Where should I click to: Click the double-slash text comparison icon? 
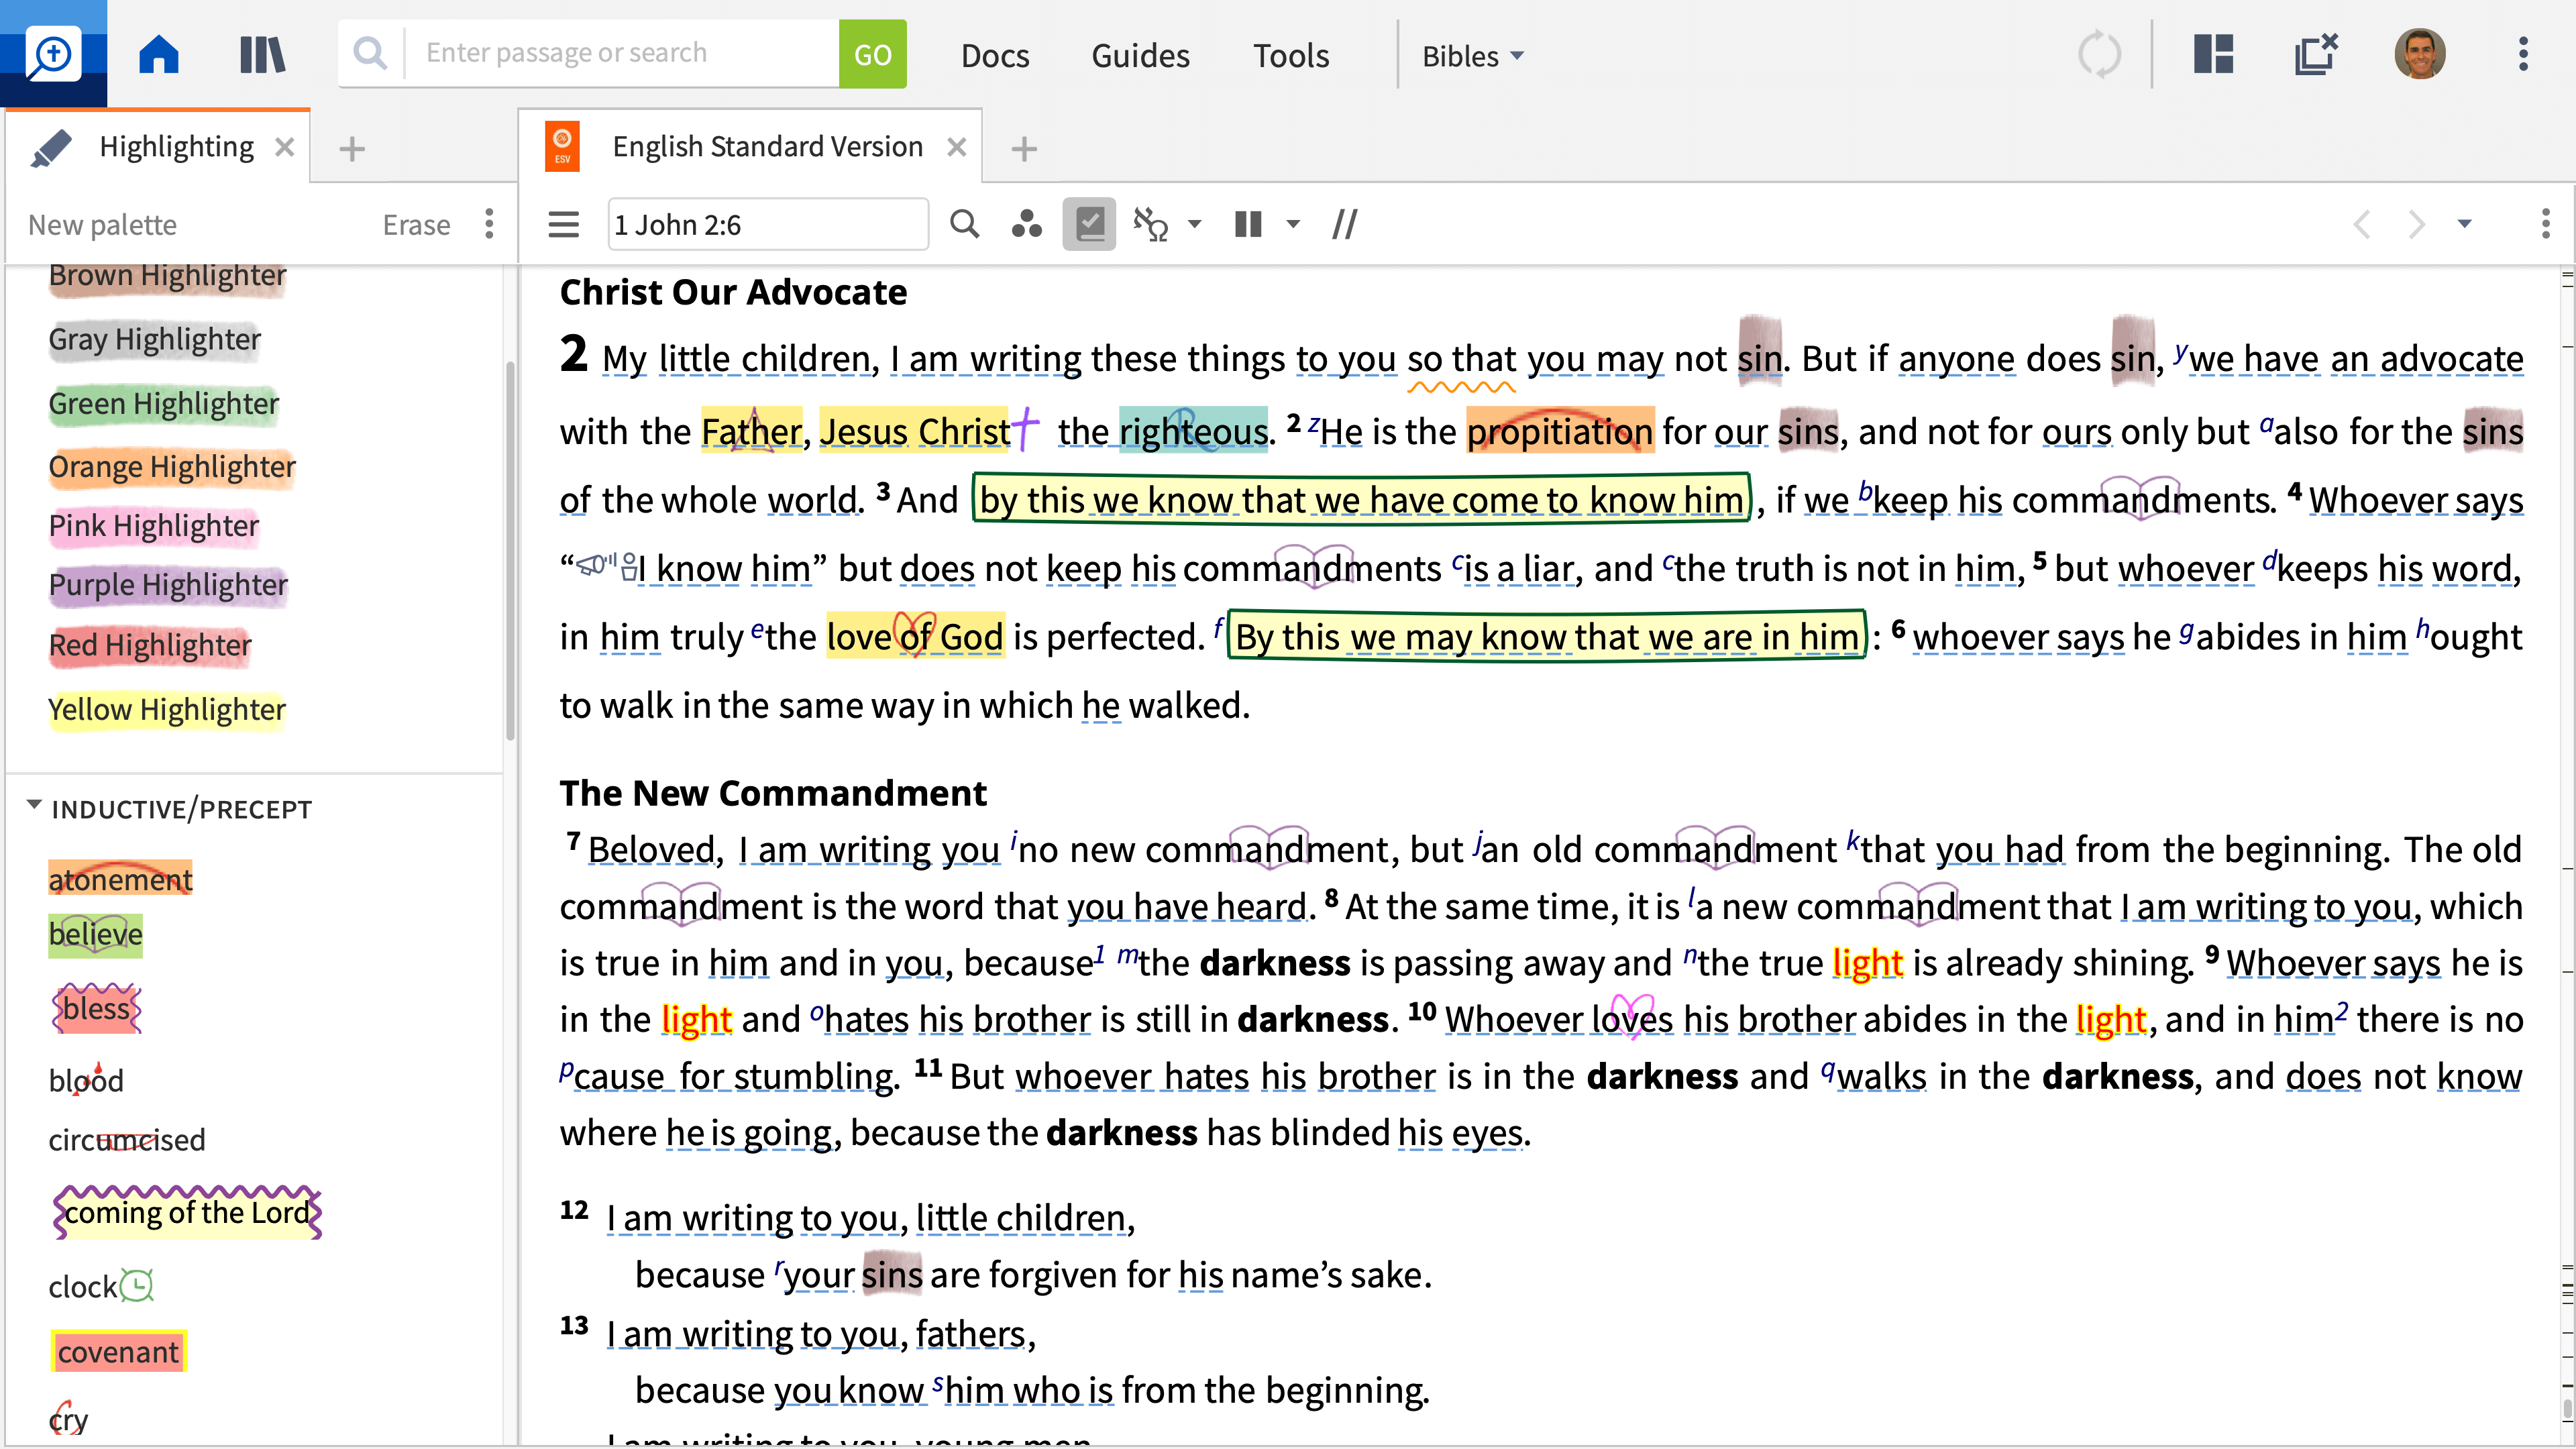1345,224
